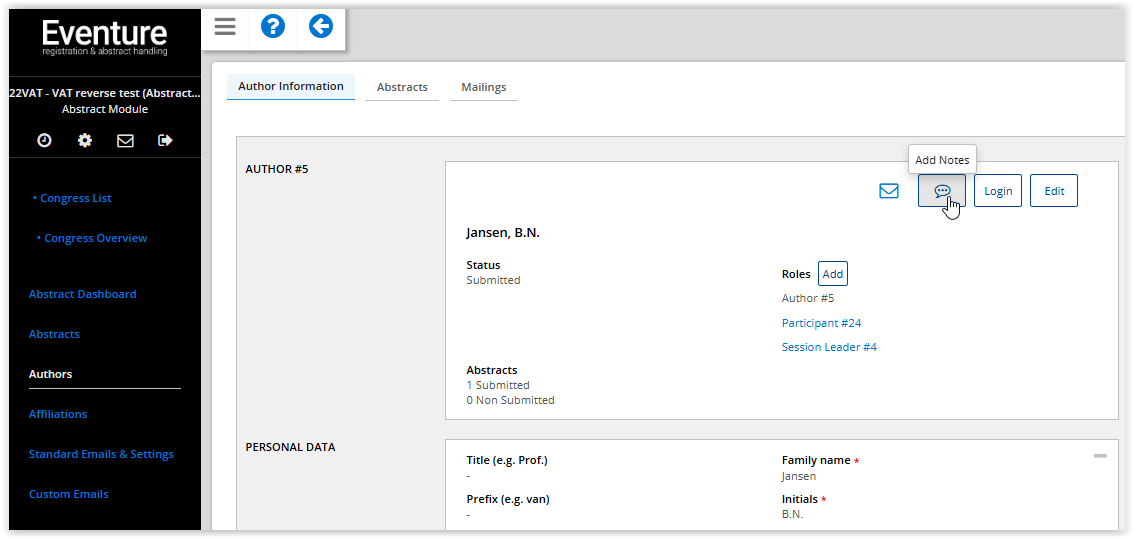The image size is (1133, 538).
Task: Open Standard Emails & Settings
Action: coord(101,454)
